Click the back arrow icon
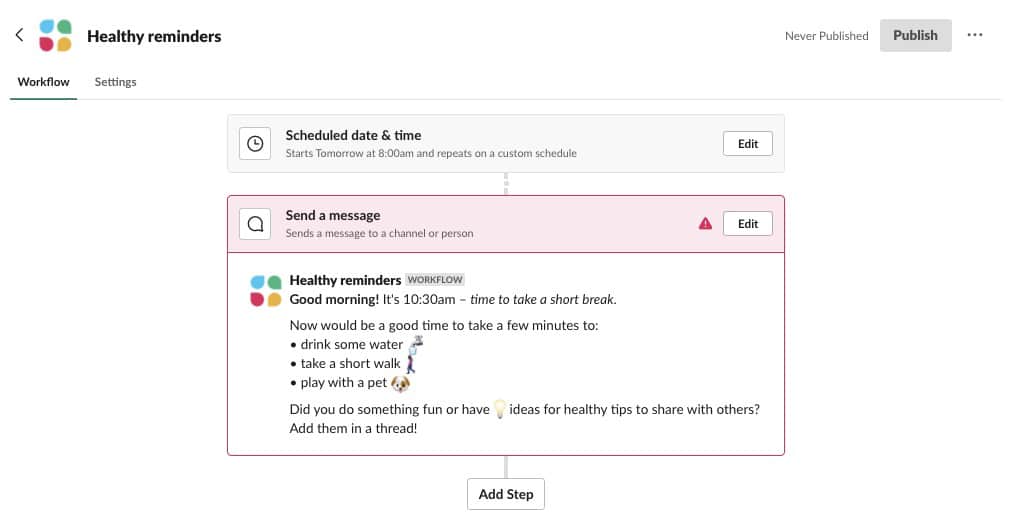 pyautogui.click(x=19, y=35)
